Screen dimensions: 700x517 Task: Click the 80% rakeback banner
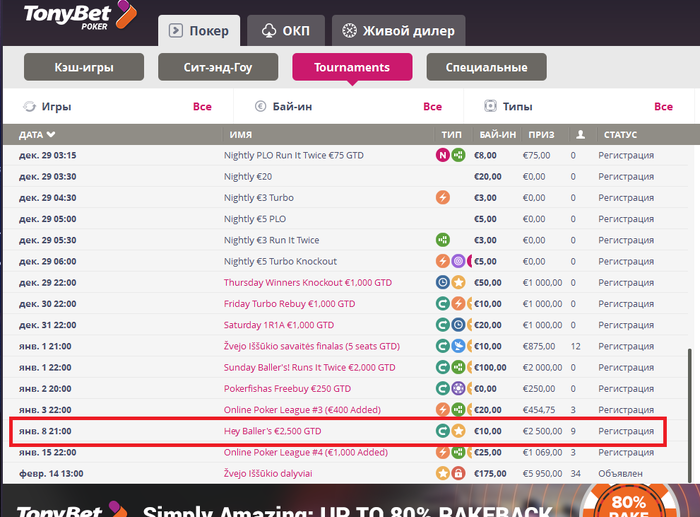[350, 500]
